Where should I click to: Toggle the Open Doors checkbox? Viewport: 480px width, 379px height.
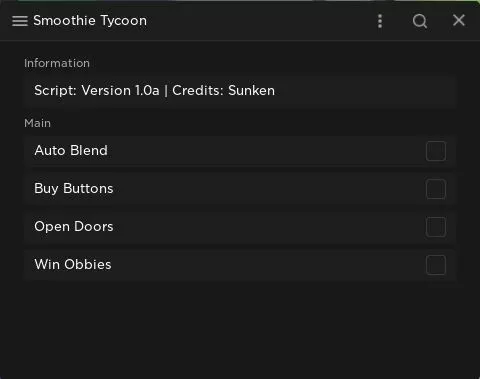[x=436, y=227]
